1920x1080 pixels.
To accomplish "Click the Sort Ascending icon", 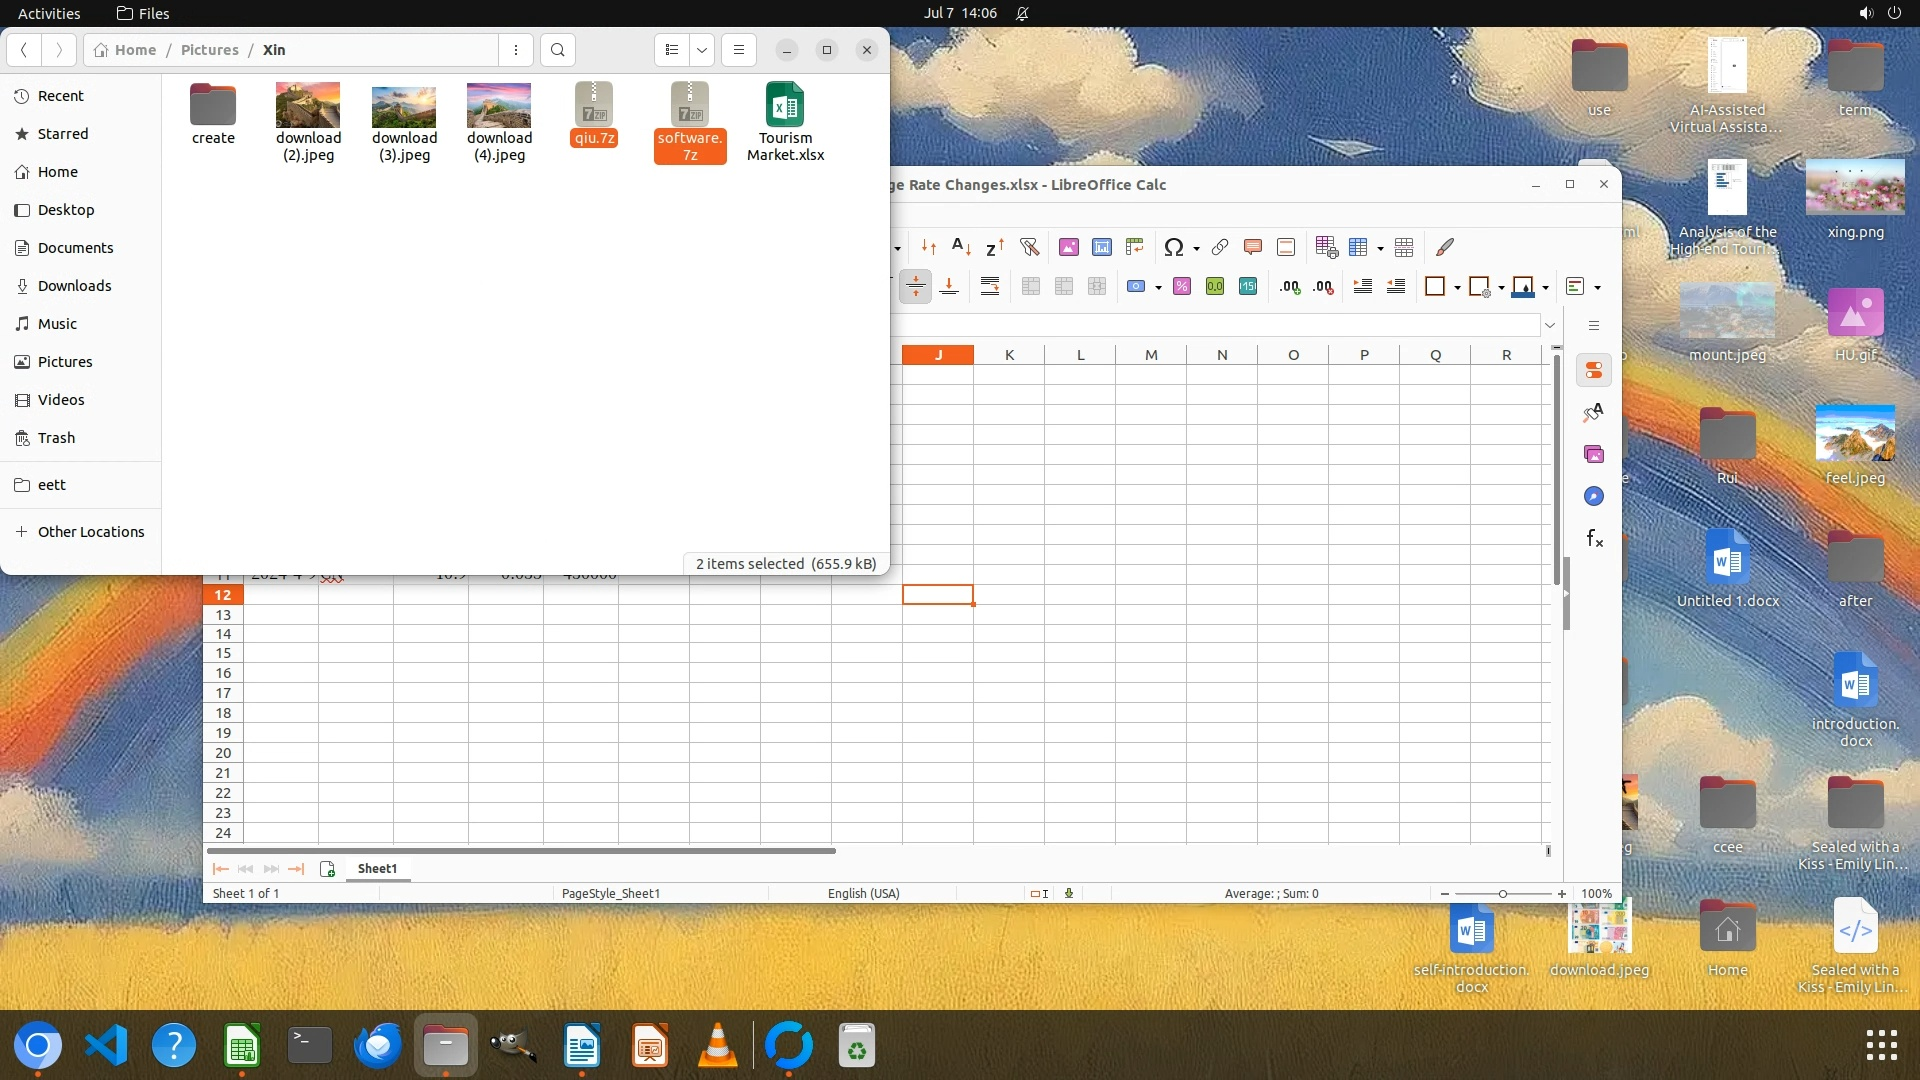I will 961,247.
